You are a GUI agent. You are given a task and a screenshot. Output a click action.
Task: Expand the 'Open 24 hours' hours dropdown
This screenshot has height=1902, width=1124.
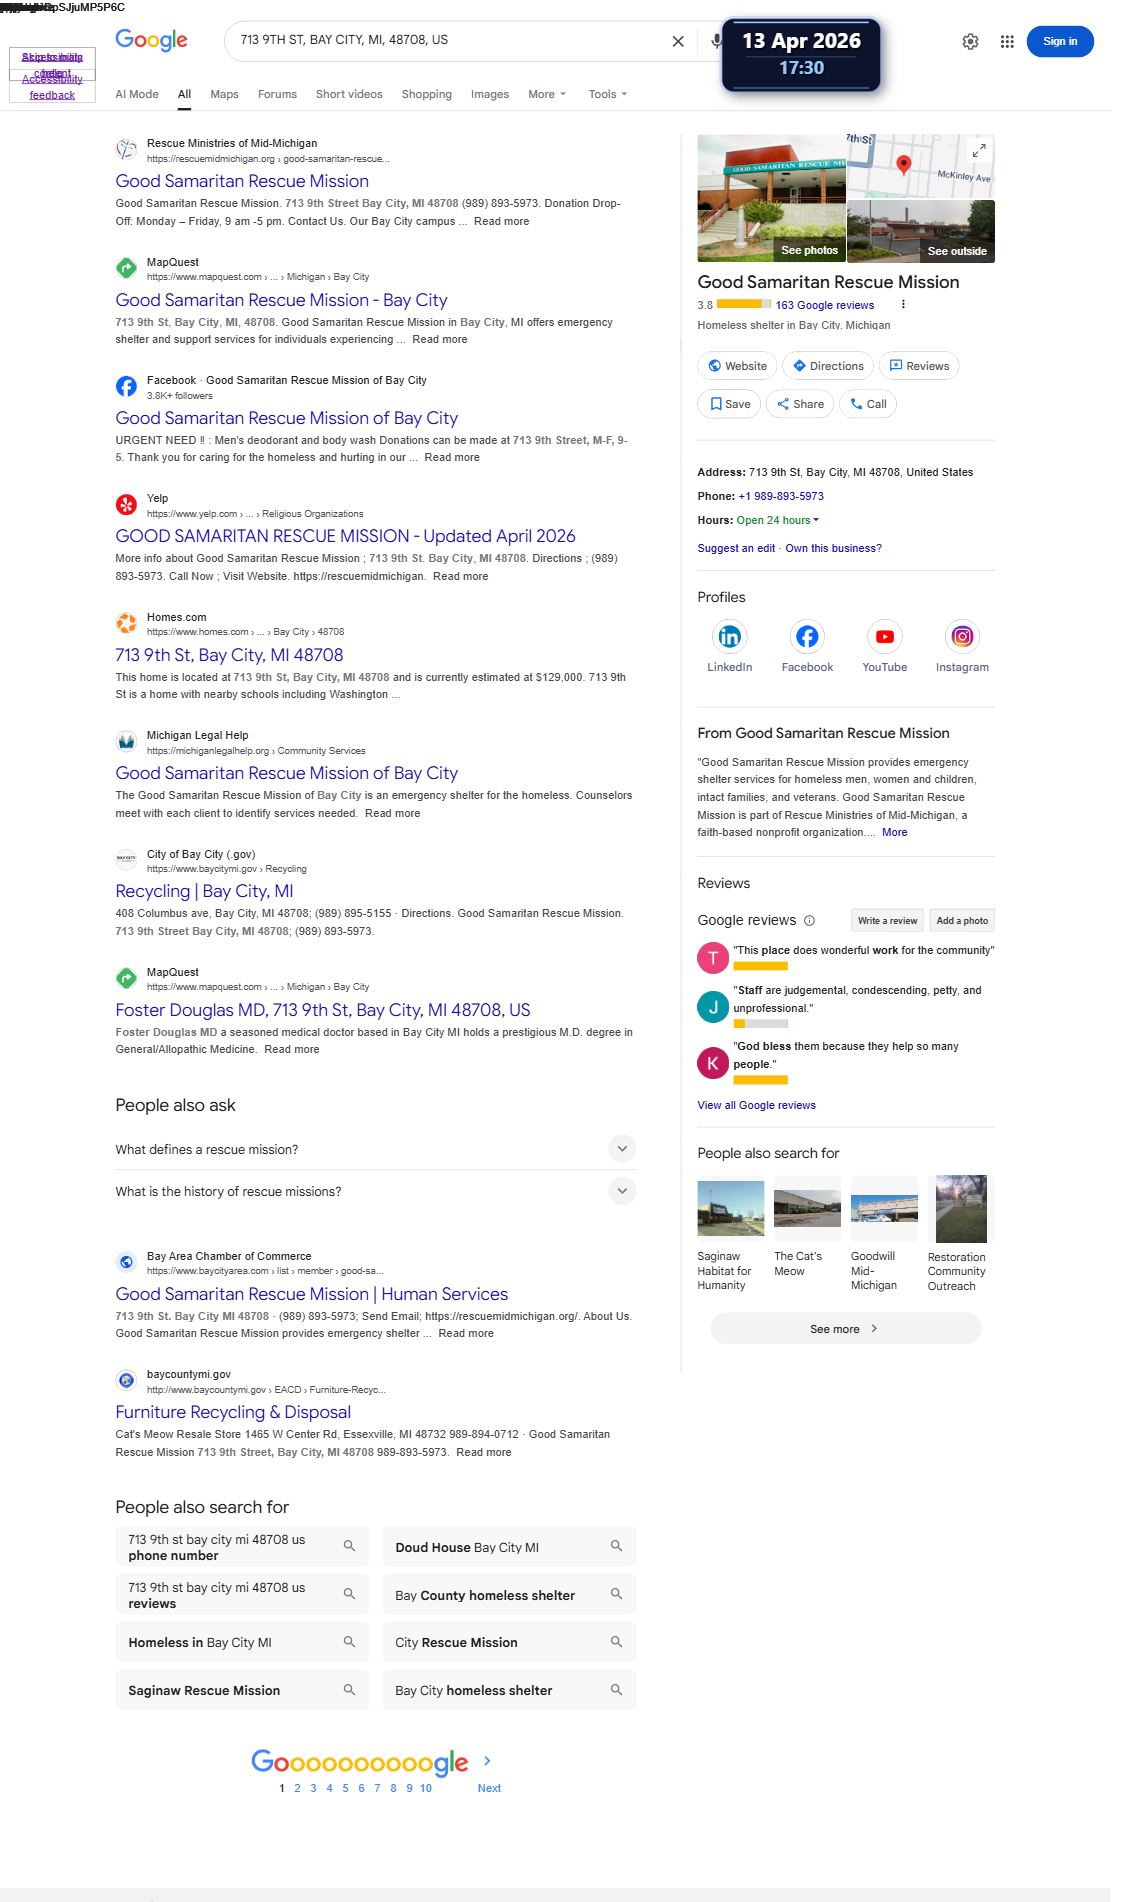click(778, 520)
